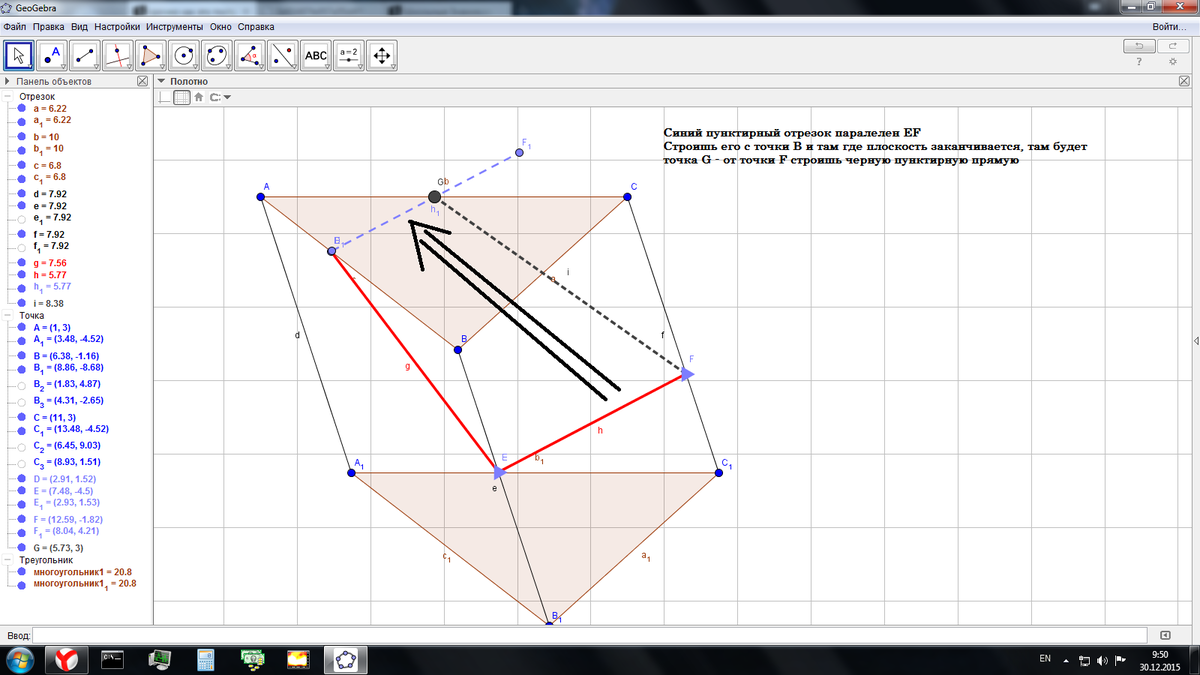Open the Polygon tool's submenu arrow
The image size is (1200, 675).
click(x=162, y=66)
